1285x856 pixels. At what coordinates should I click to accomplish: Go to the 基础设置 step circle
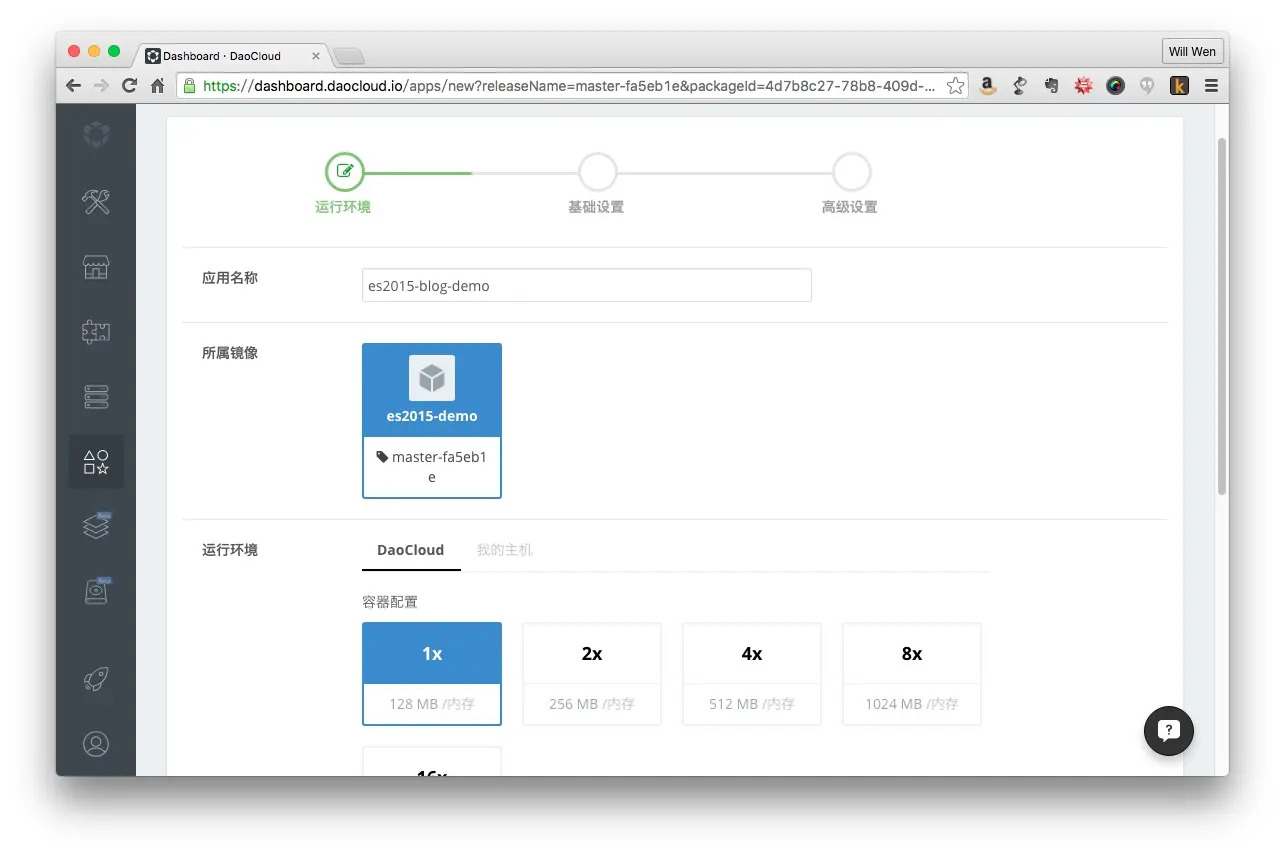point(597,171)
